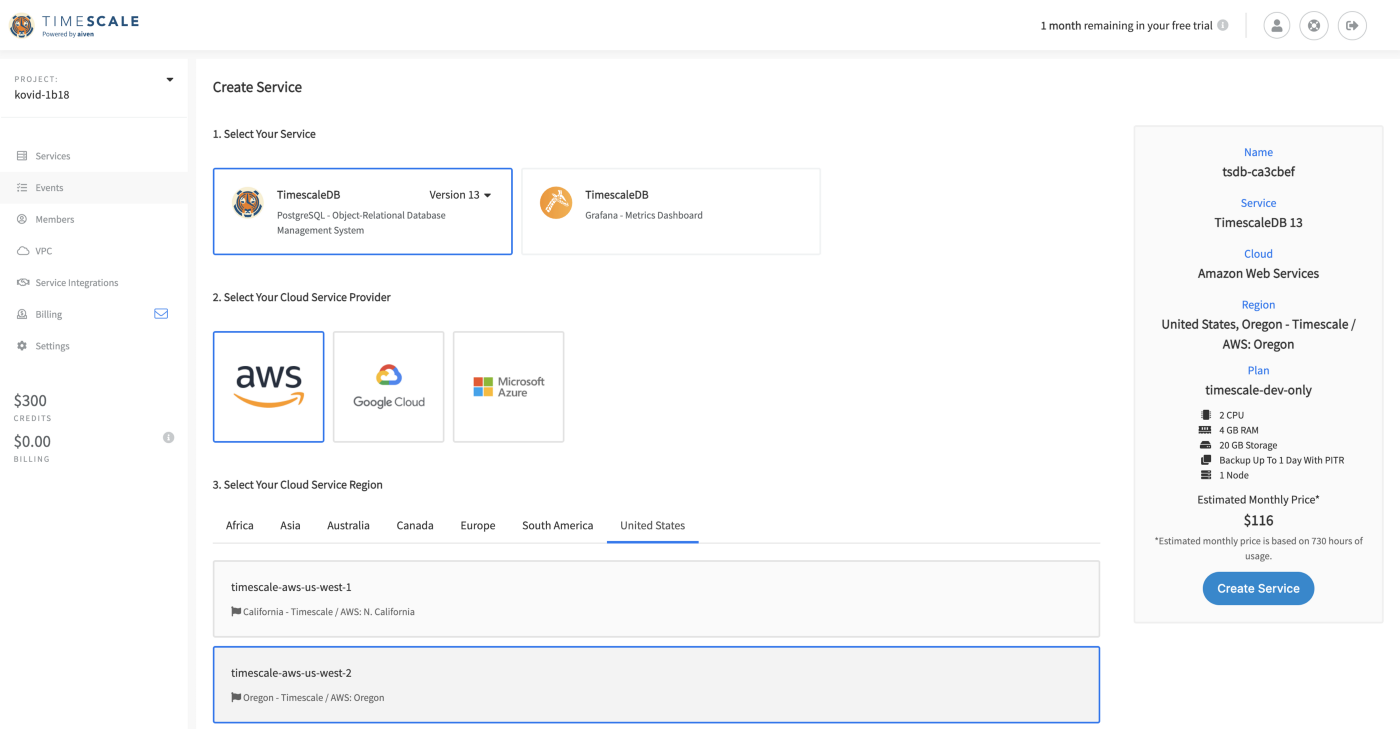Click the node server icon in plan summary

coord(1205,476)
